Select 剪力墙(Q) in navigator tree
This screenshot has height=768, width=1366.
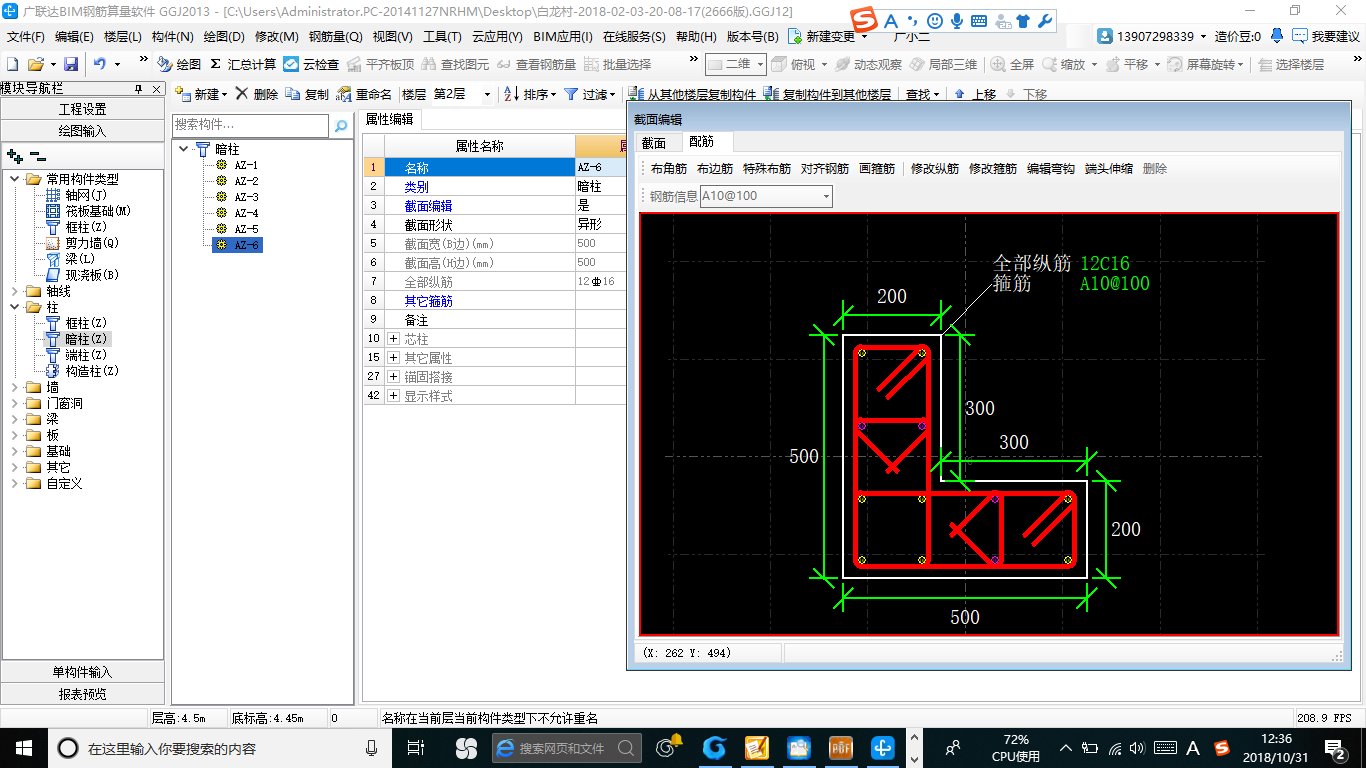[91, 243]
